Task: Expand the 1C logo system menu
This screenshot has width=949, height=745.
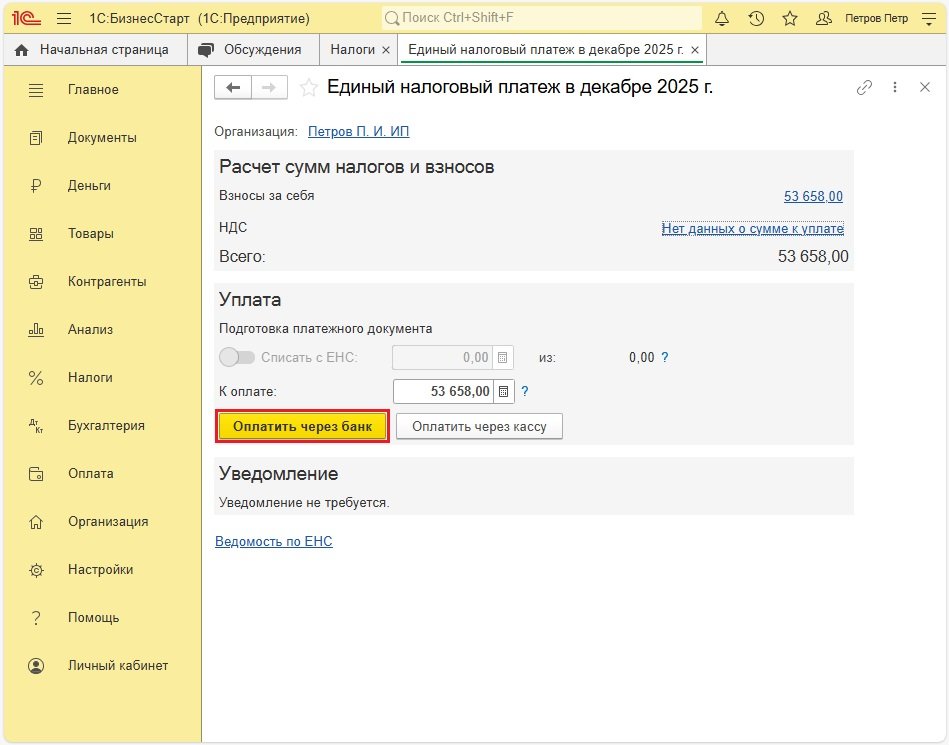Action: [x=29, y=19]
